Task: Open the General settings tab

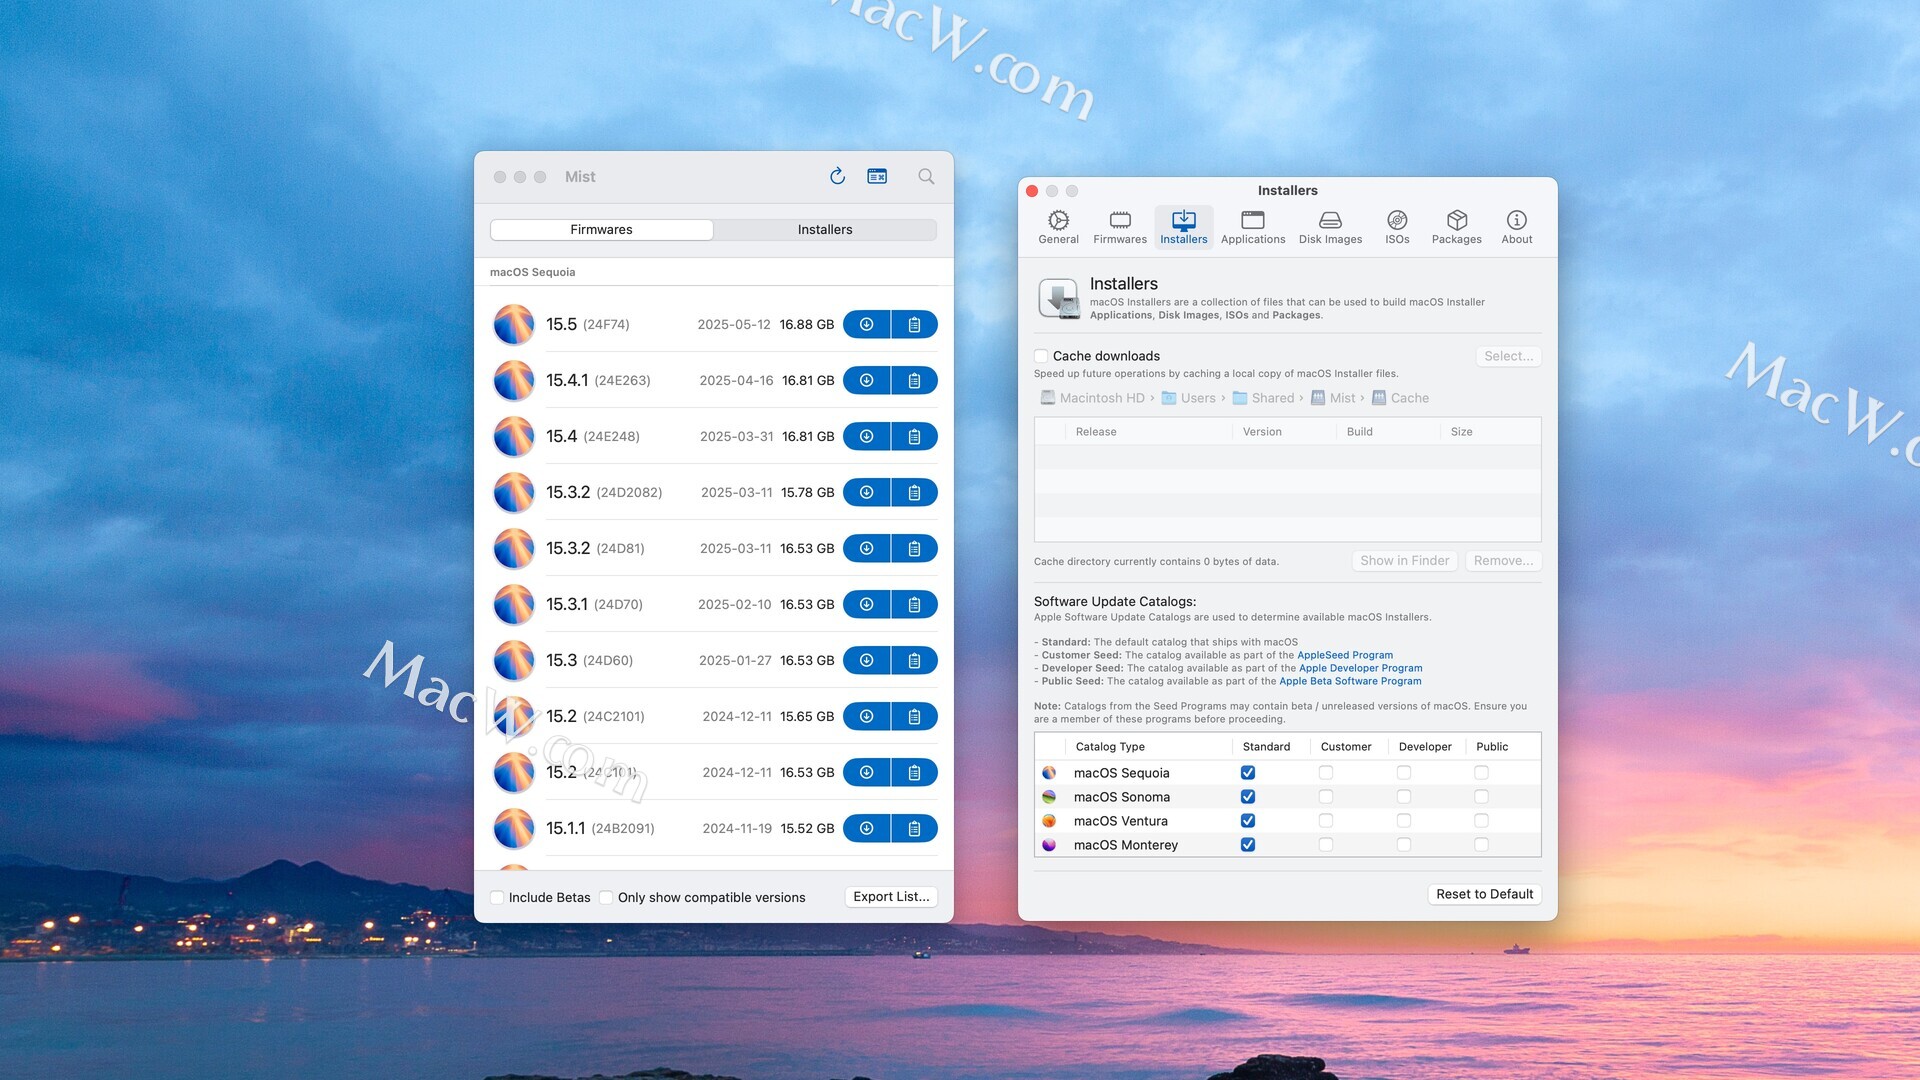Action: click(1058, 227)
